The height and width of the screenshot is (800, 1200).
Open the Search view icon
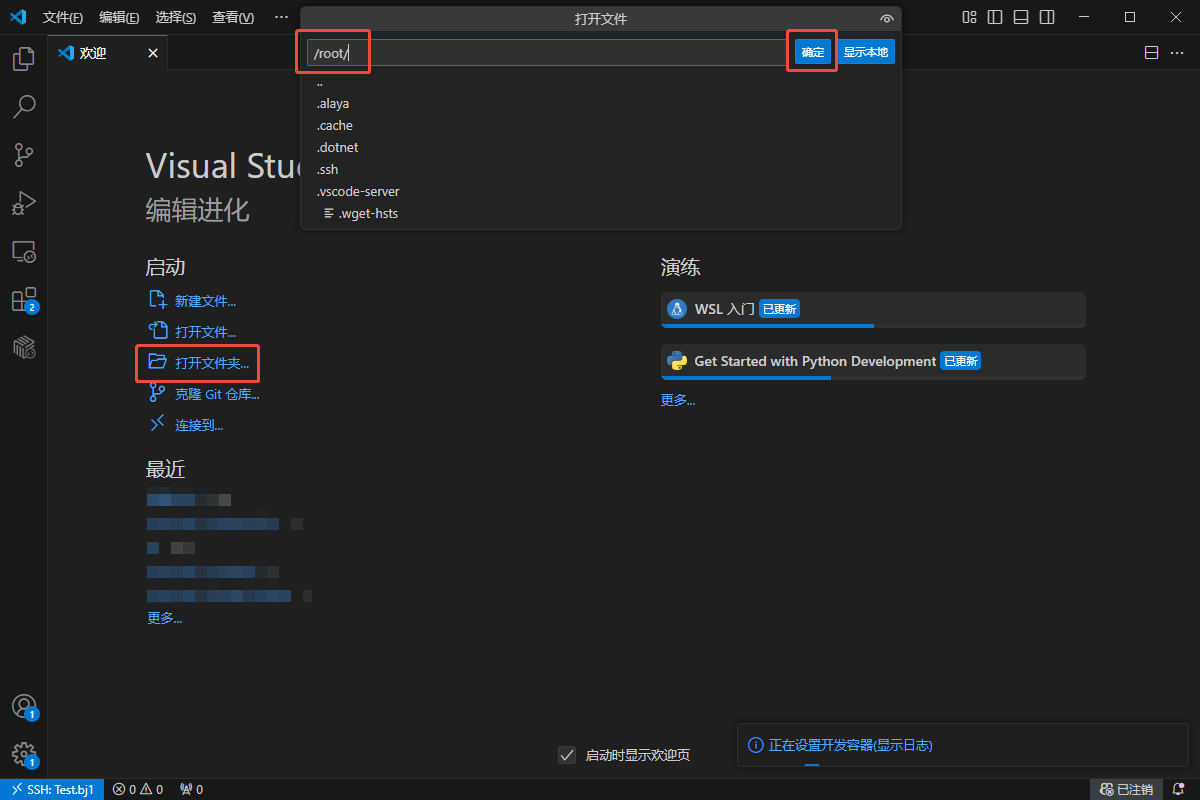pyautogui.click(x=23, y=106)
